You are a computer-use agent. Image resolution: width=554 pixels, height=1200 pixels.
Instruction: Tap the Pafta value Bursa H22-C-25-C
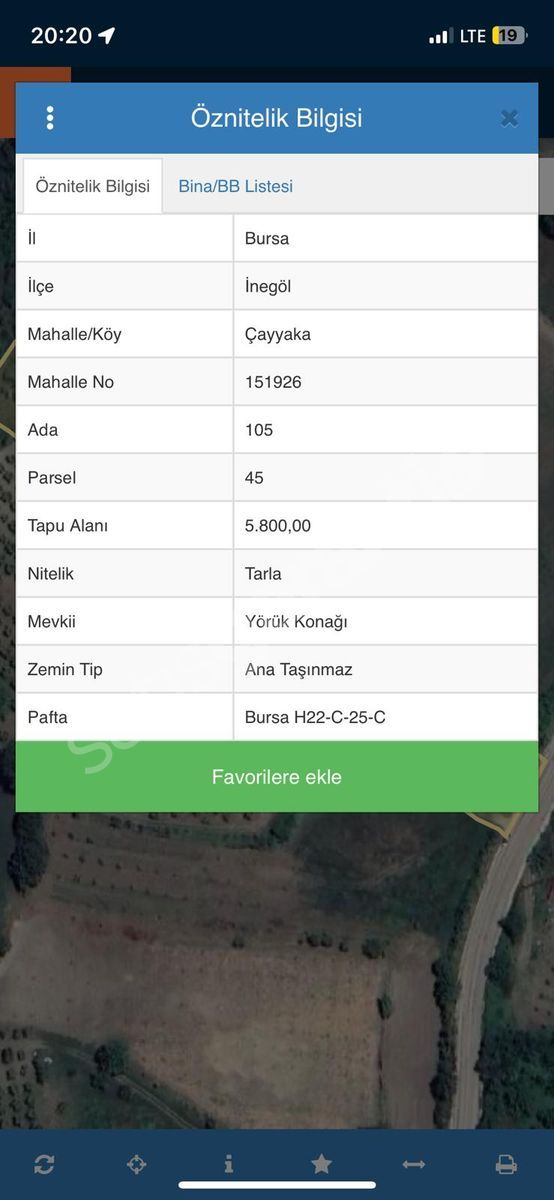coord(315,717)
